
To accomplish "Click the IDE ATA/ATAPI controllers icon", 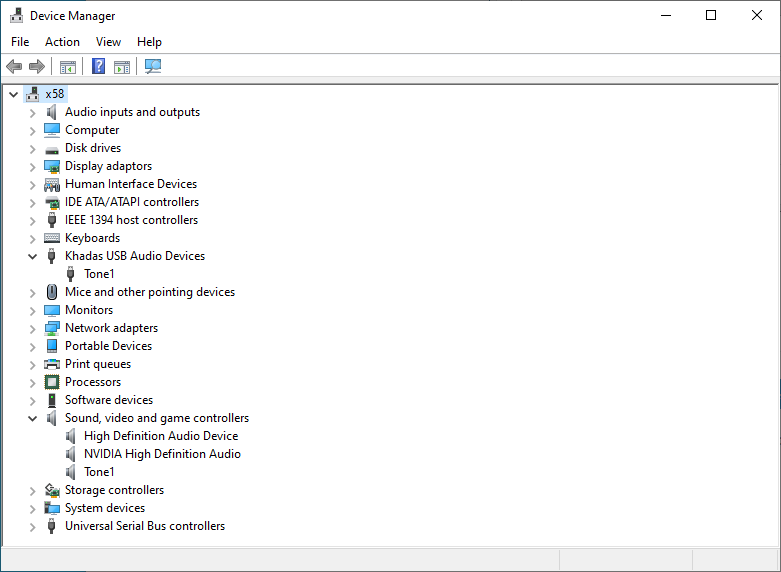I will tap(52, 202).
